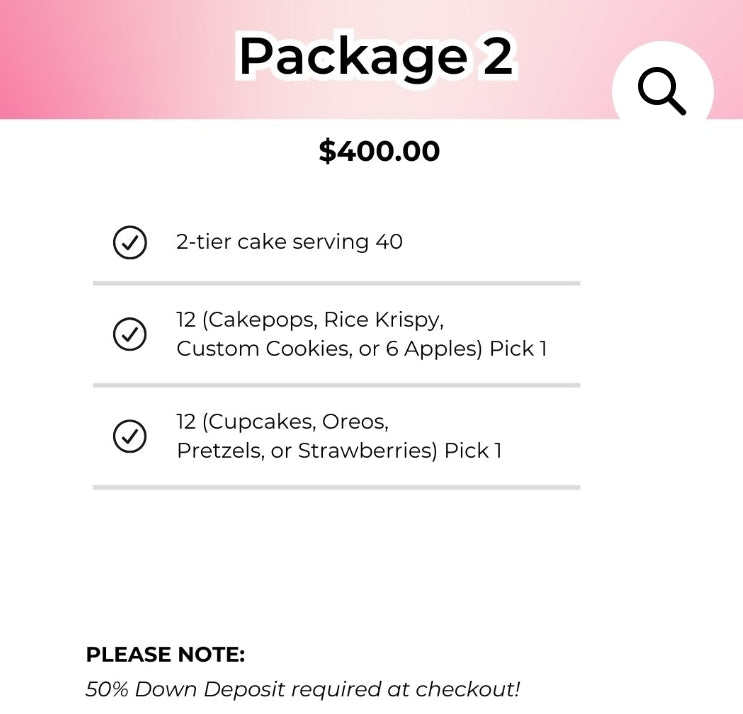Click the word "Cakepops" in the list

(x=260, y=320)
